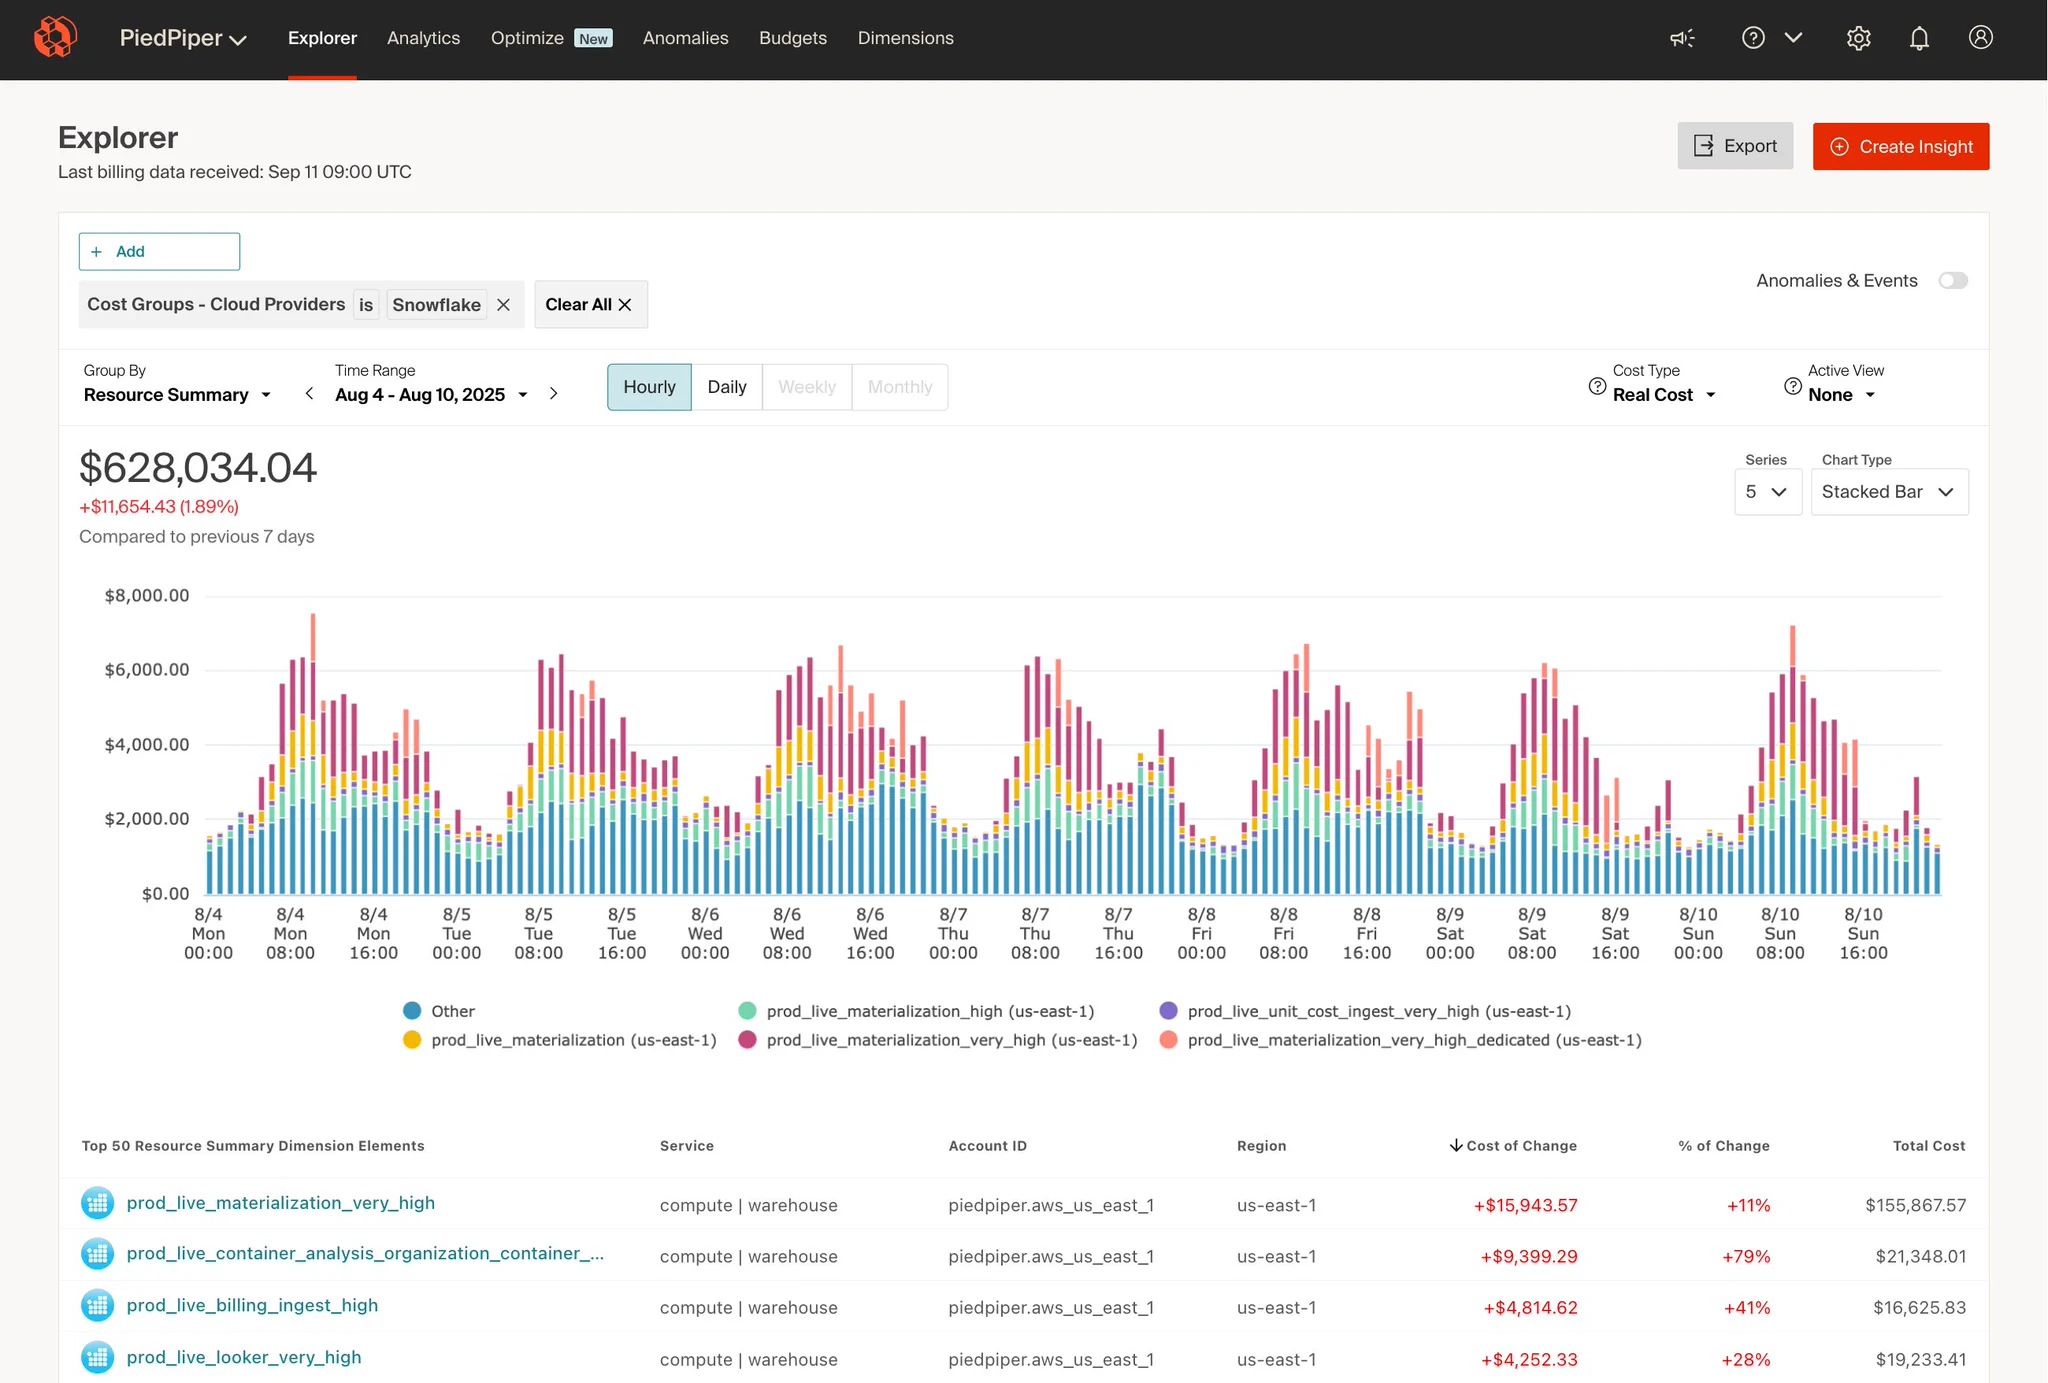Click the Region column header
The image size is (2048, 1383).
click(1261, 1146)
